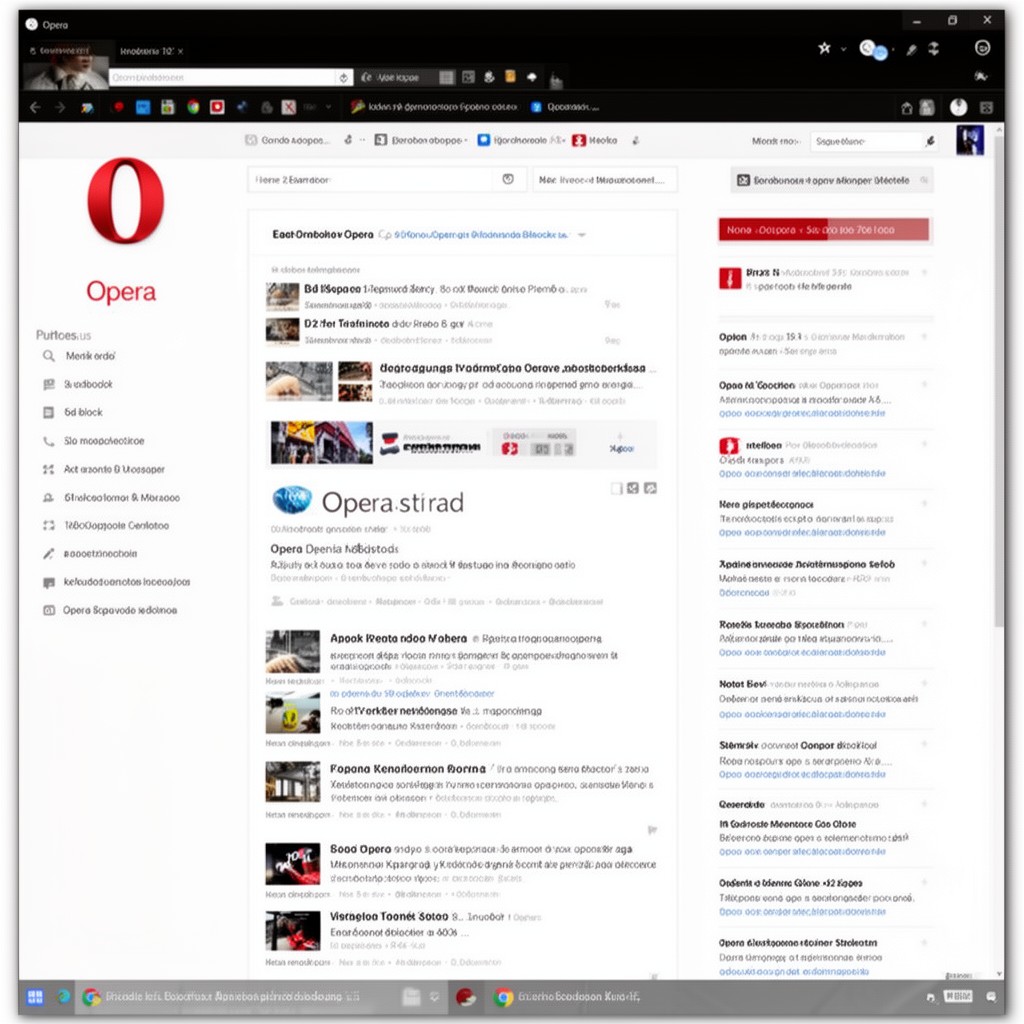Open the red Opera icon on the taskbar
The height and width of the screenshot is (1024, 1024).
[465, 997]
